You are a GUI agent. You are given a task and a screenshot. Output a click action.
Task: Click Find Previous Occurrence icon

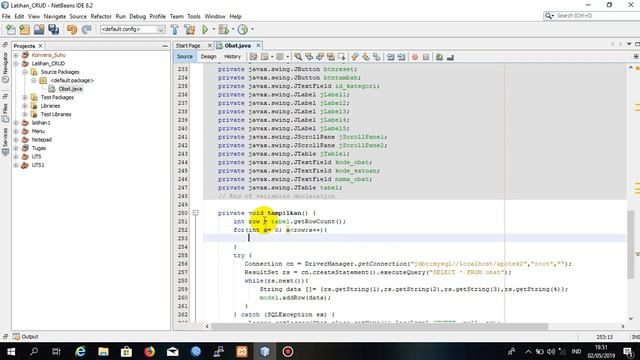309,57
